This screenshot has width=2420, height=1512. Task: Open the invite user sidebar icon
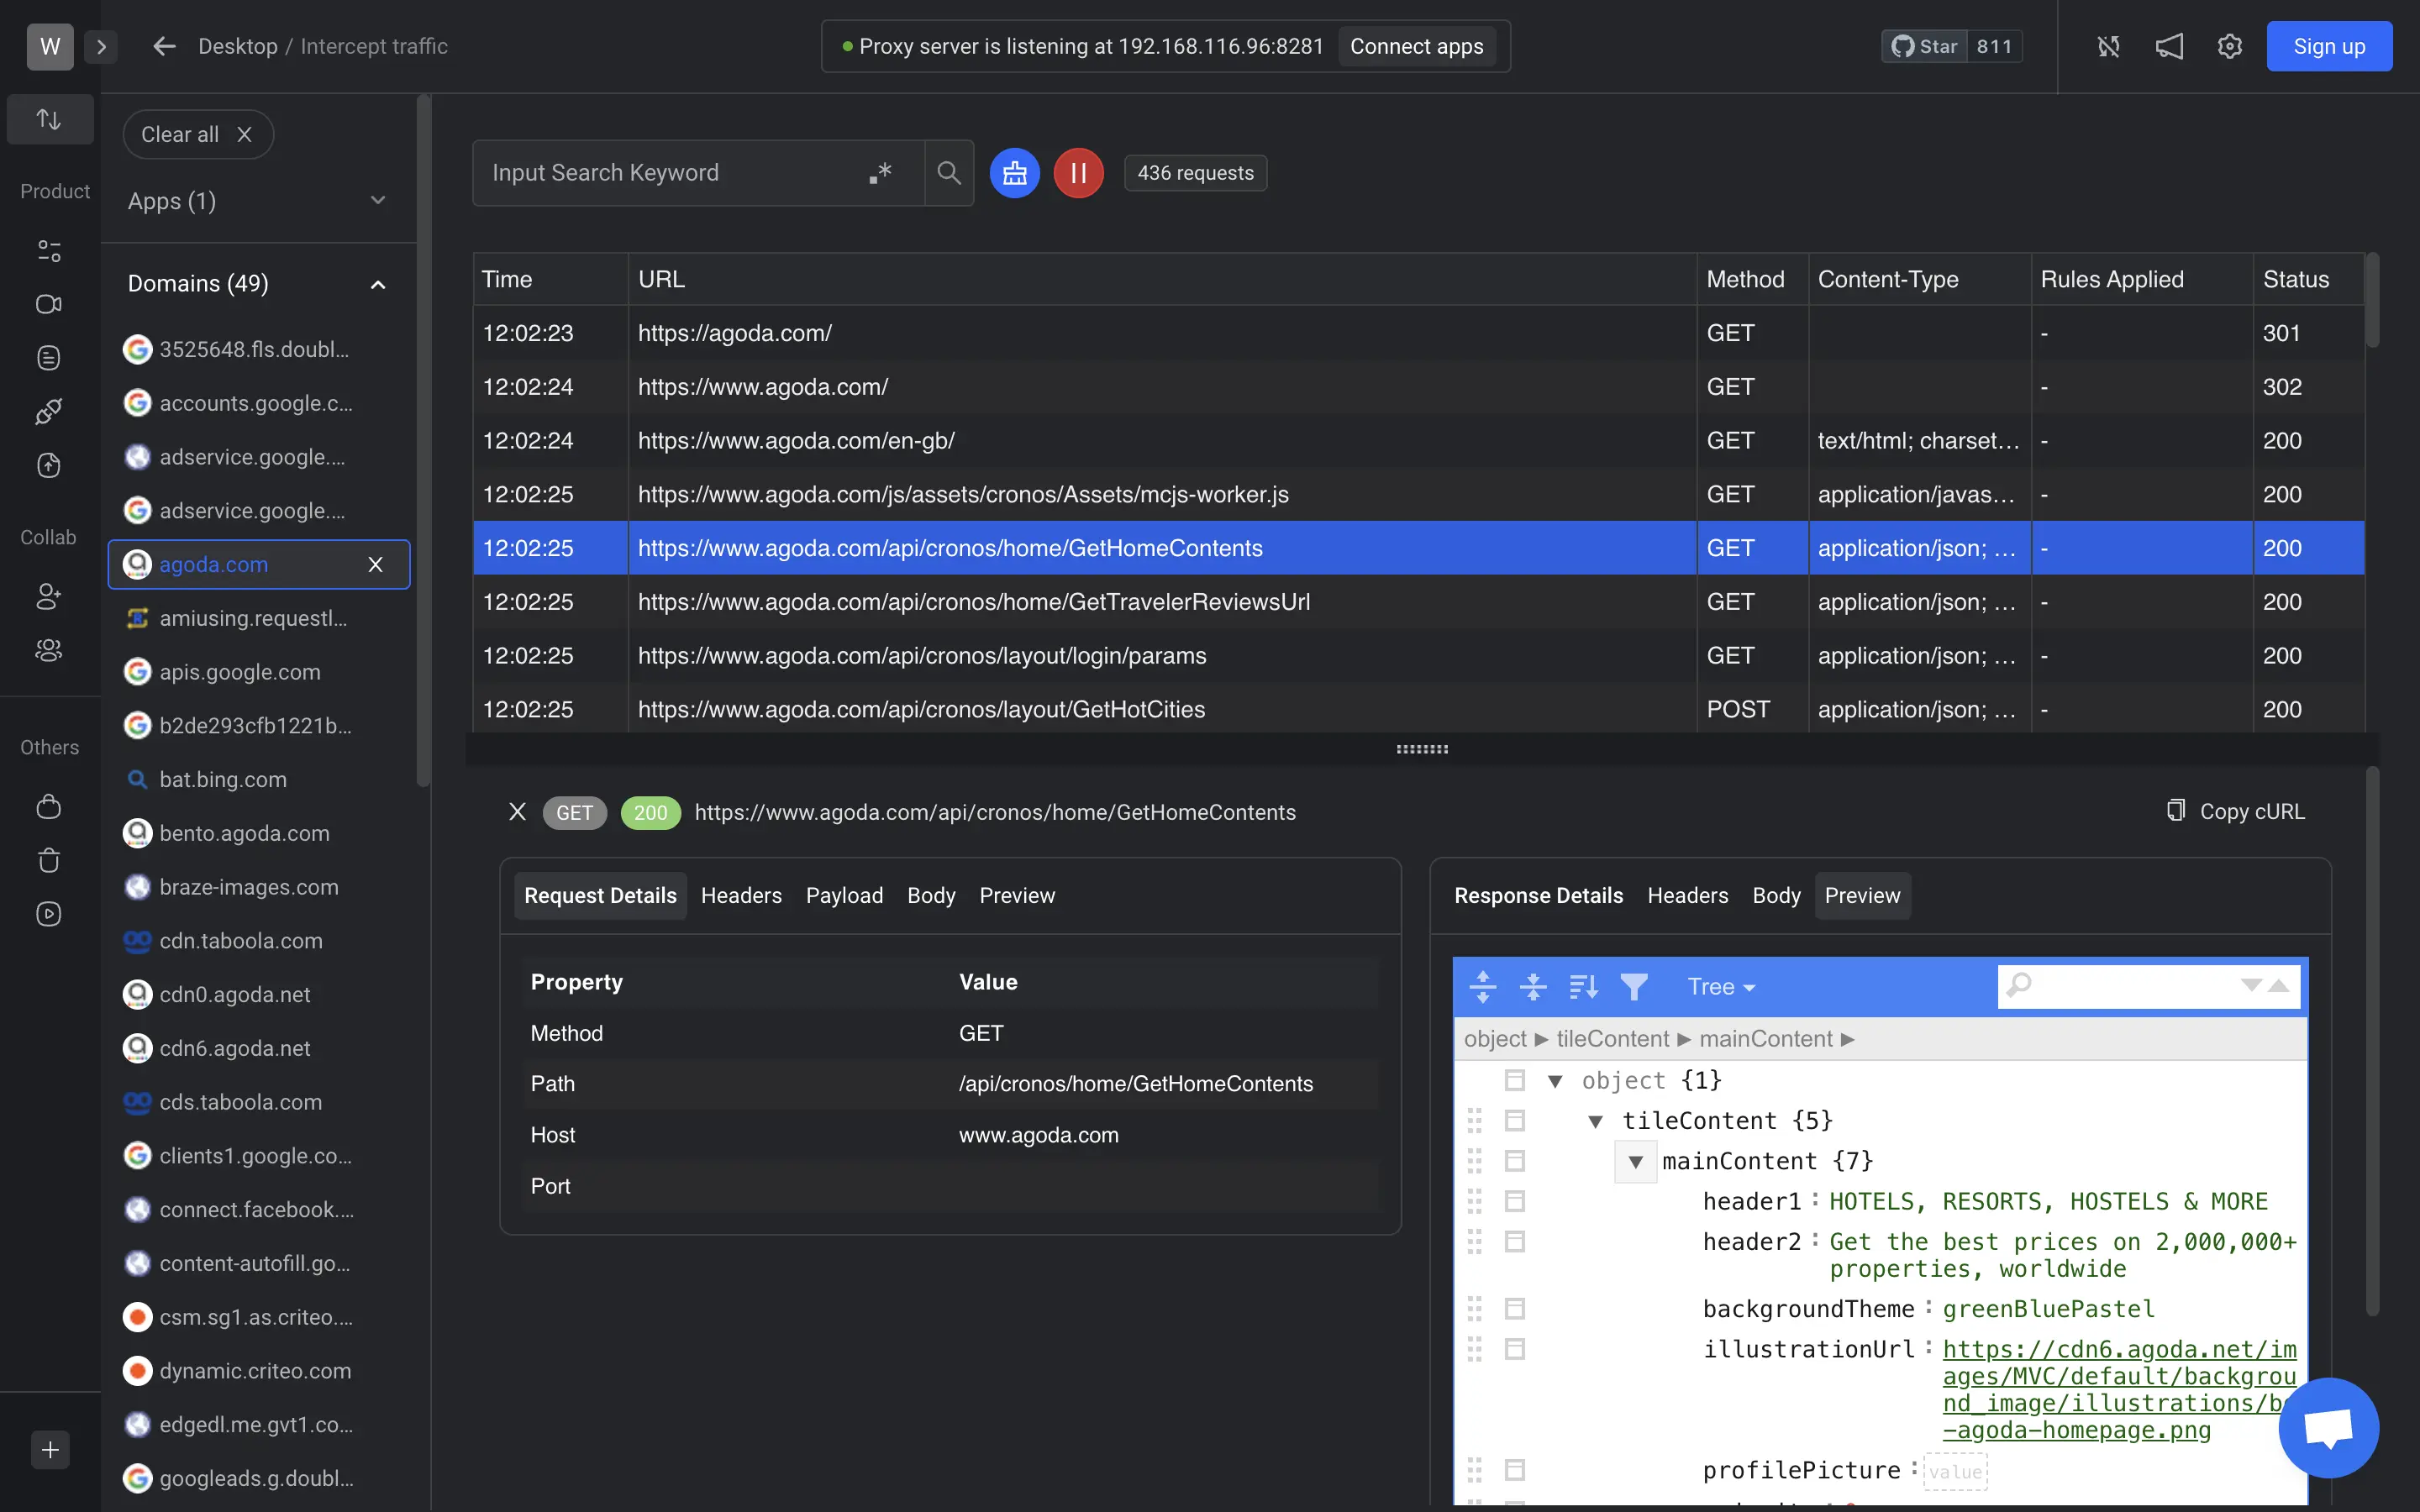(x=49, y=596)
